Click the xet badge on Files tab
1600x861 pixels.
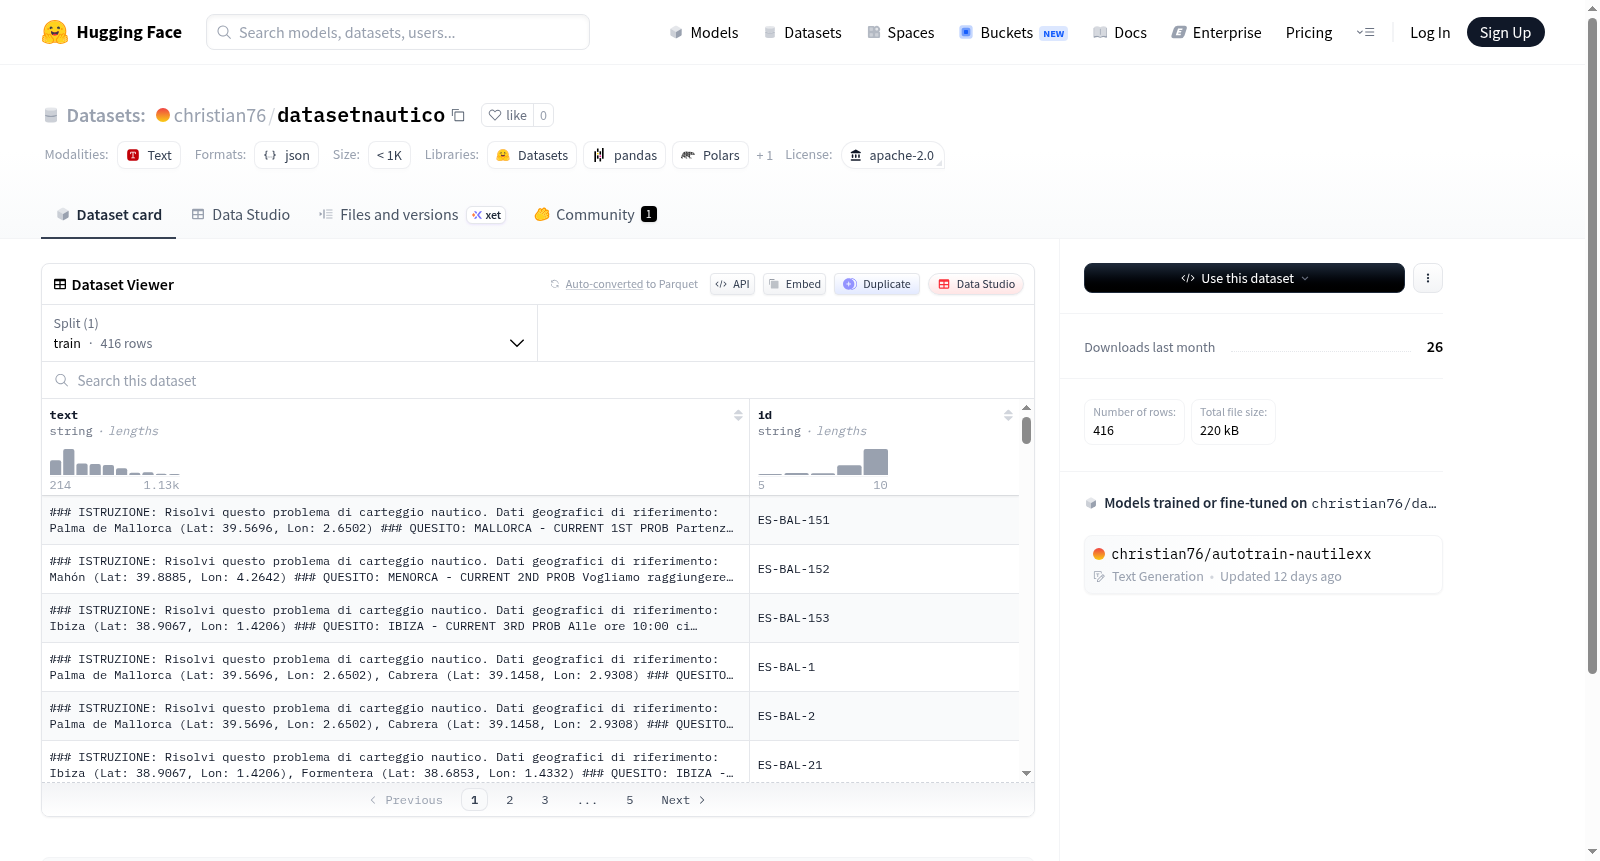[x=487, y=215]
